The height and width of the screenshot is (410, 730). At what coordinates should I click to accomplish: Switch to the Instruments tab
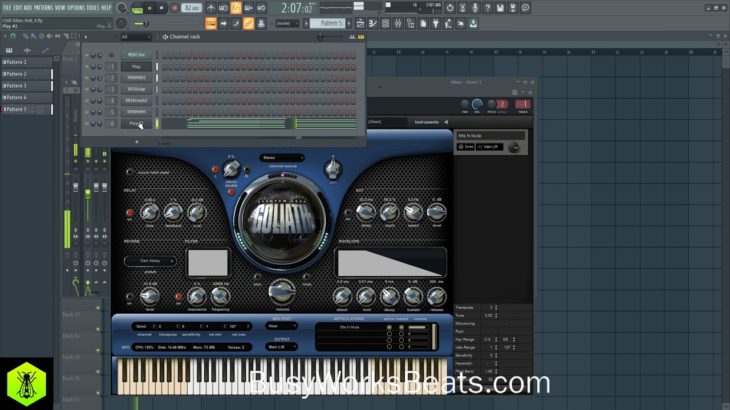point(426,122)
